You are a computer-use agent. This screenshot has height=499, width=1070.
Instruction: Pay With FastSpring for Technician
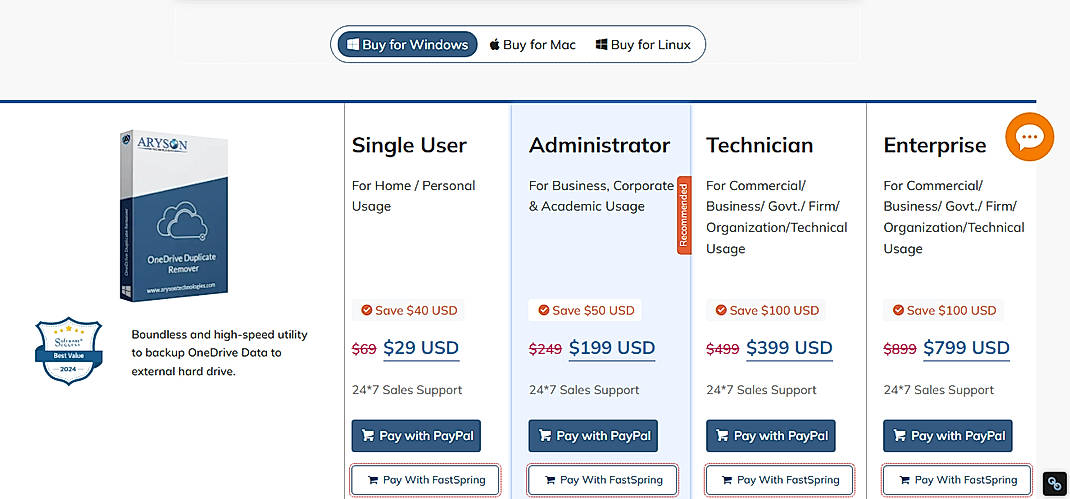pos(780,480)
